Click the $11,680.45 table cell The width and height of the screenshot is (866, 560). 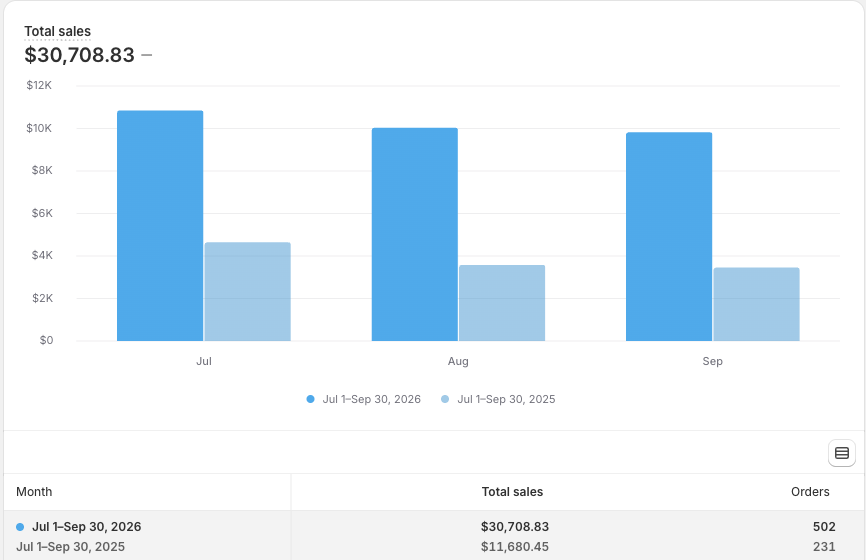pos(515,547)
